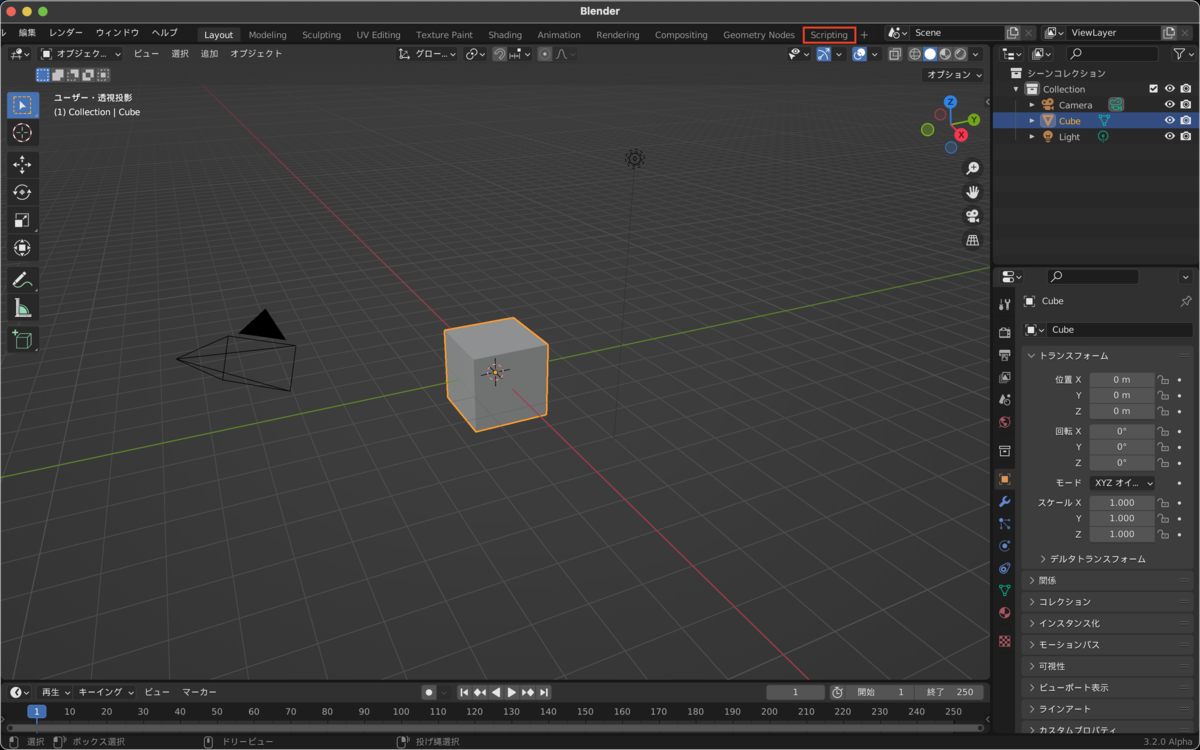Open the オブジェクト menu in viewport header
Viewport: 1200px width, 750px height.
coord(257,54)
